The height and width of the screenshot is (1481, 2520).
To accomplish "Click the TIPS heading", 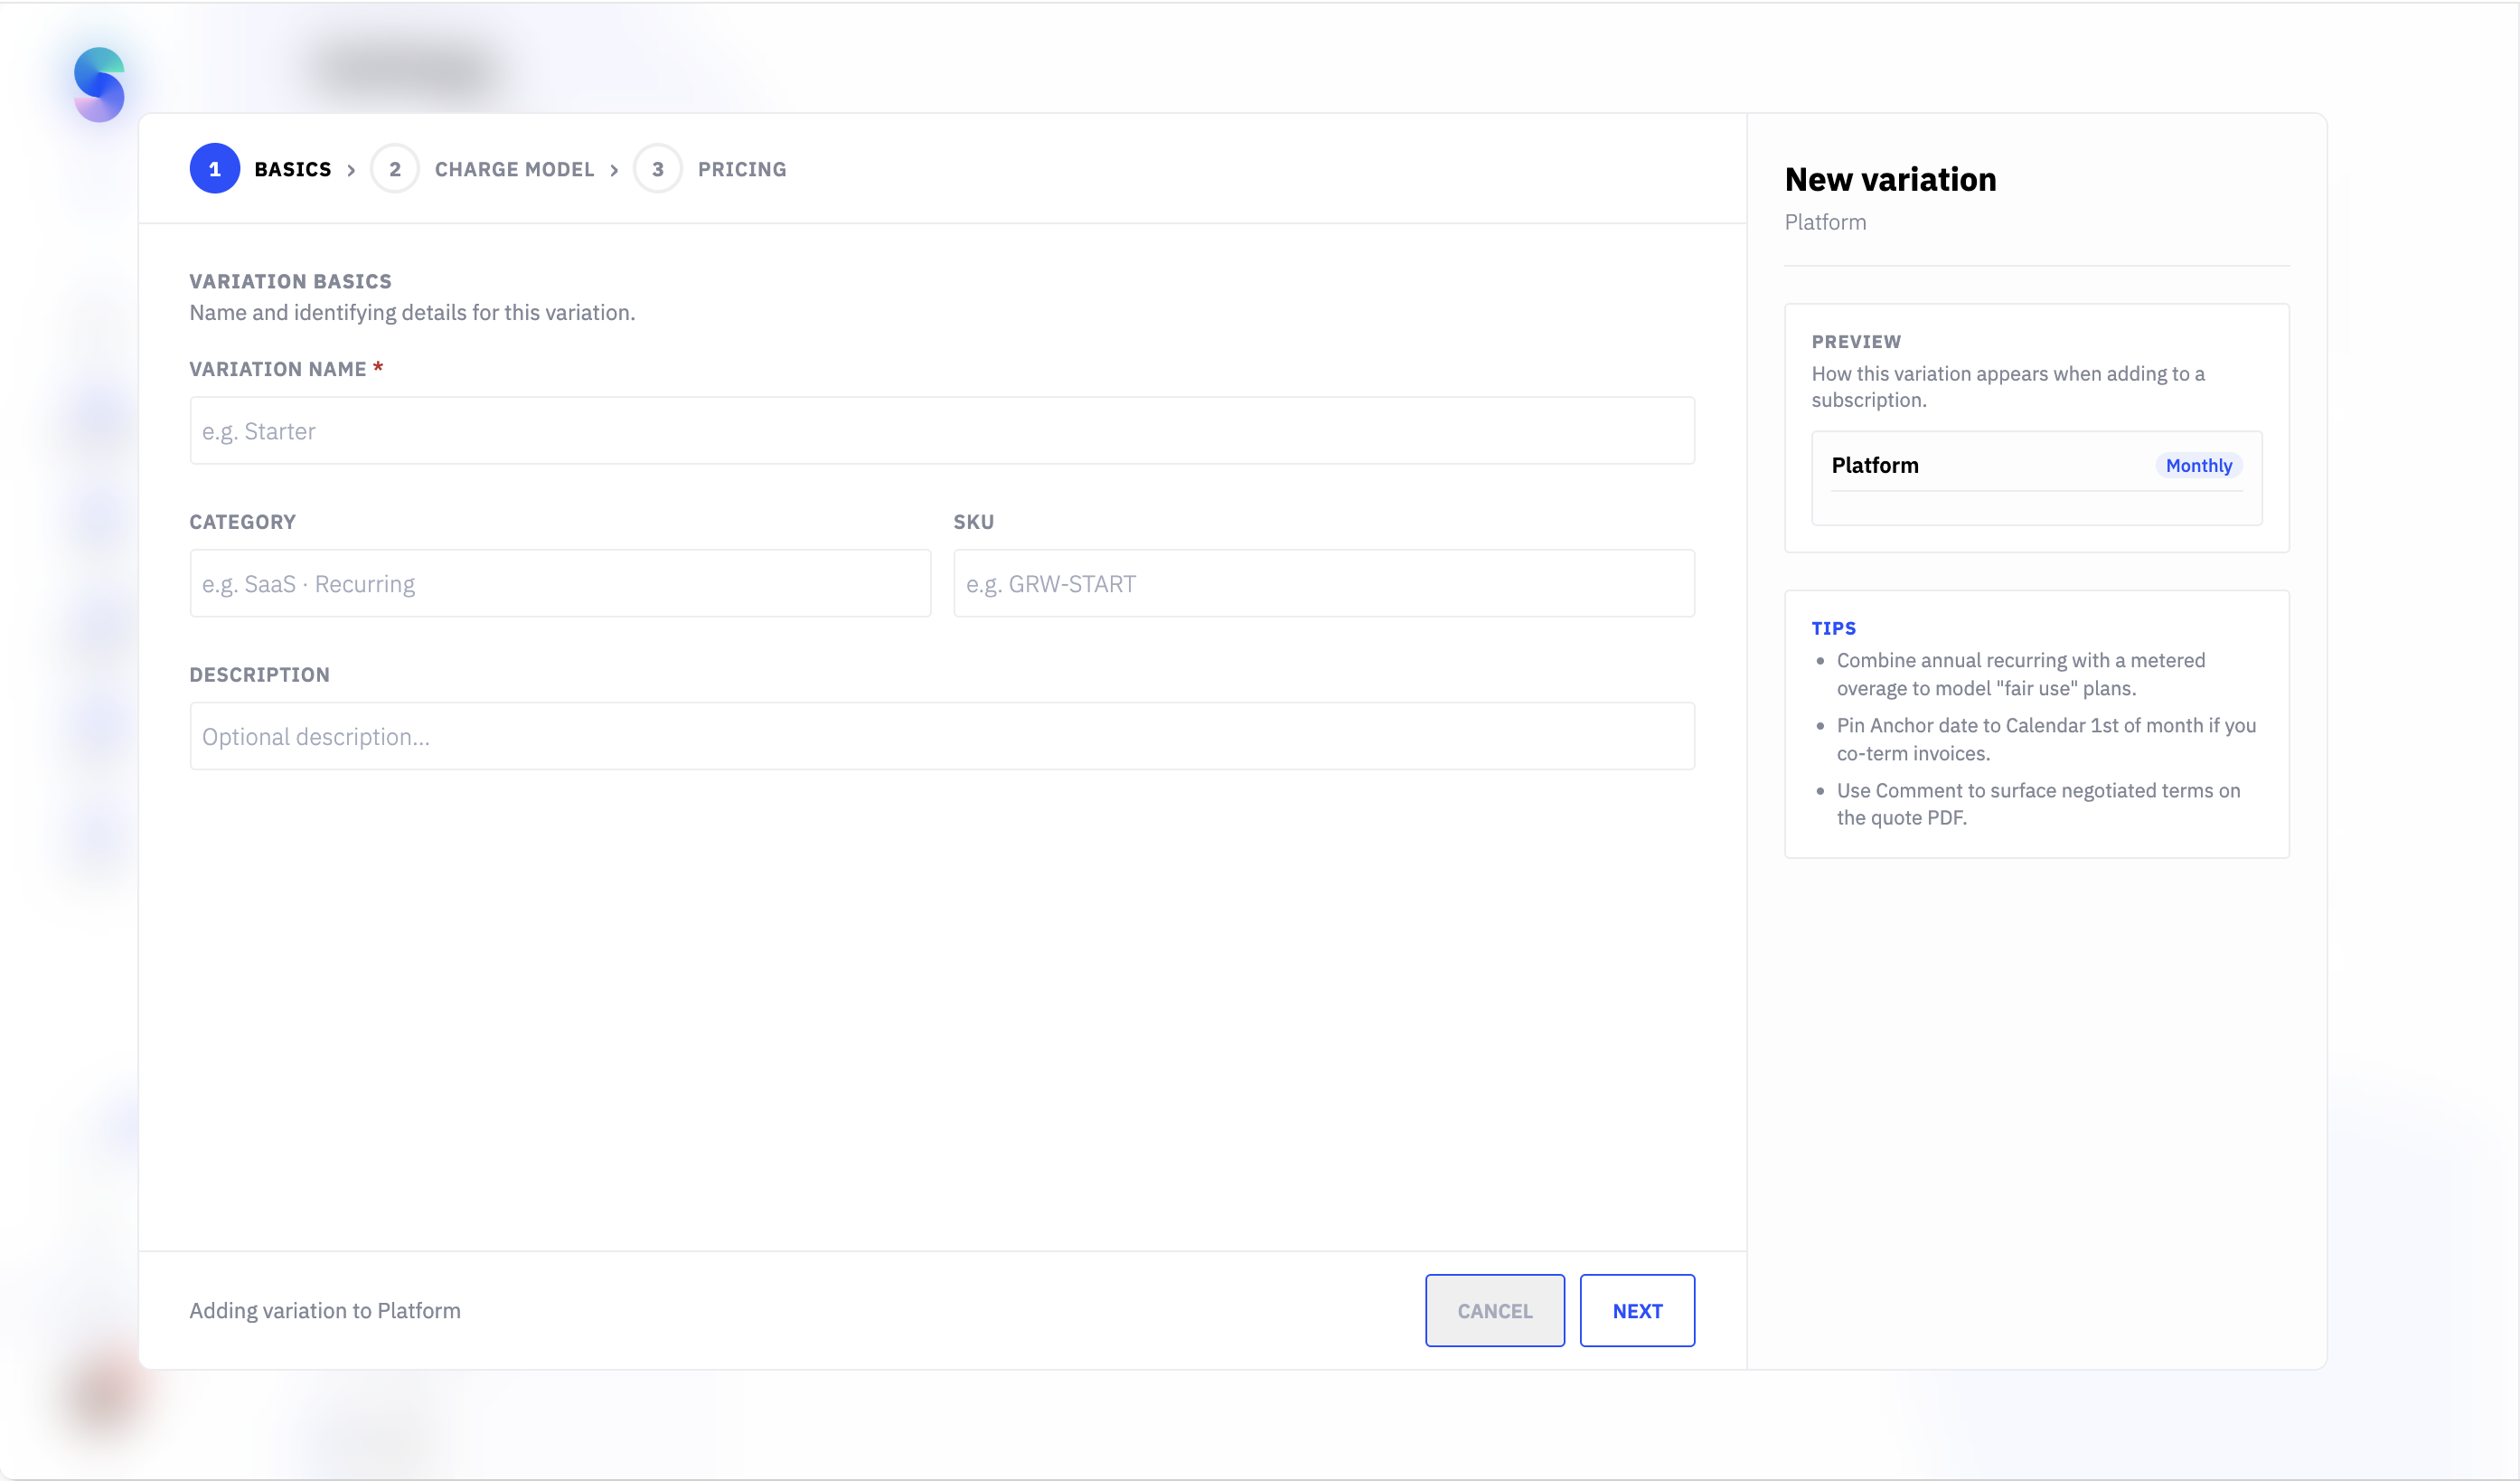I will click(1833, 628).
